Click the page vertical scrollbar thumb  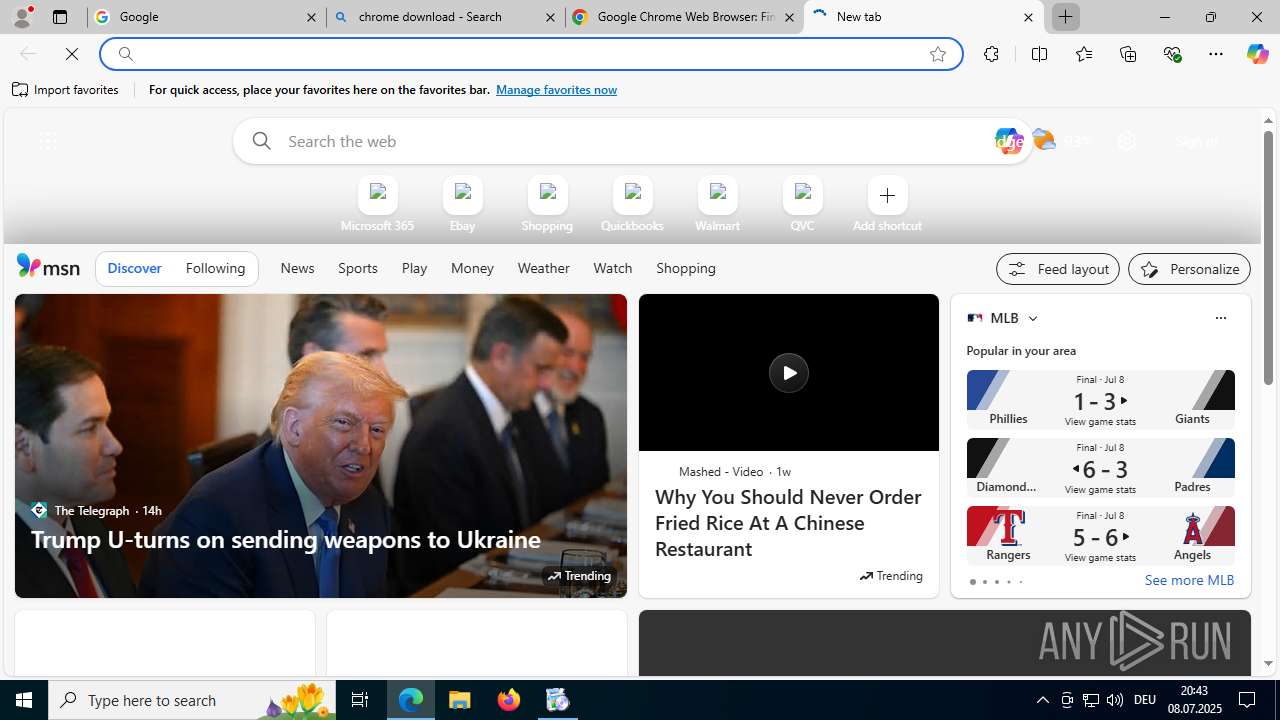pyautogui.click(x=1268, y=257)
